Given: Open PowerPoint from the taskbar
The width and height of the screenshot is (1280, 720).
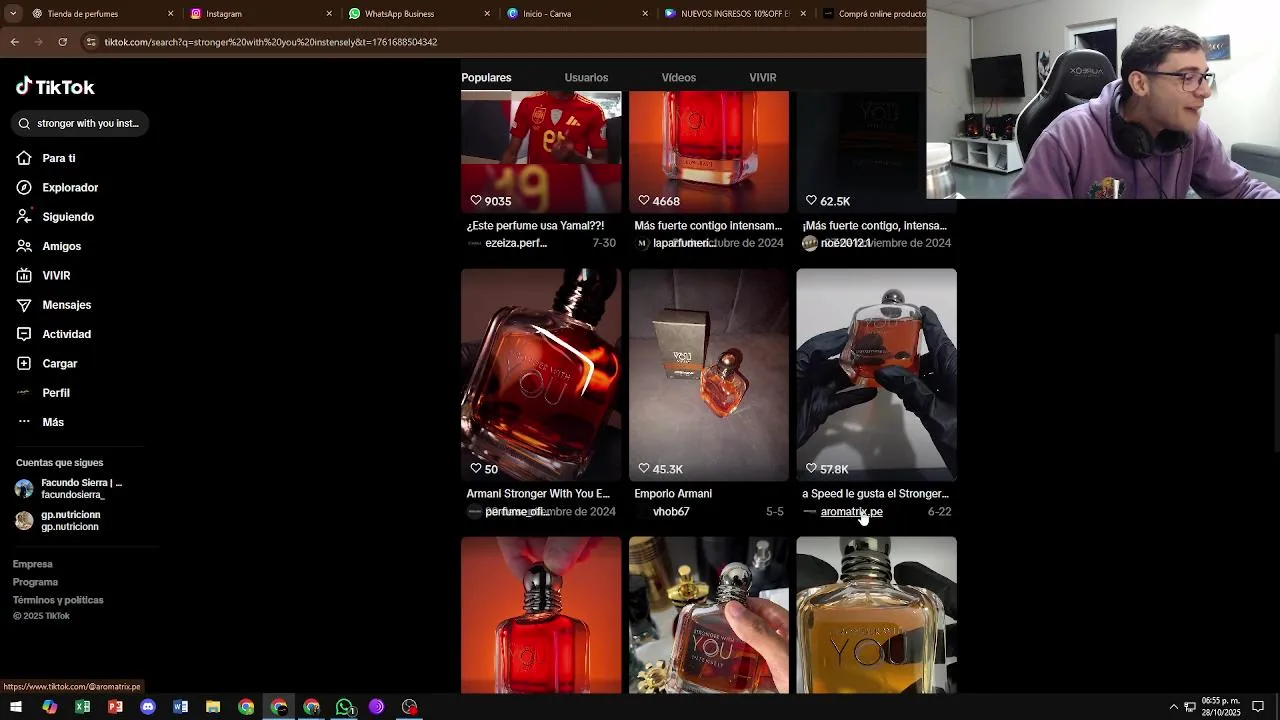Looking at the screenshot, I should (x=115, y=707).
